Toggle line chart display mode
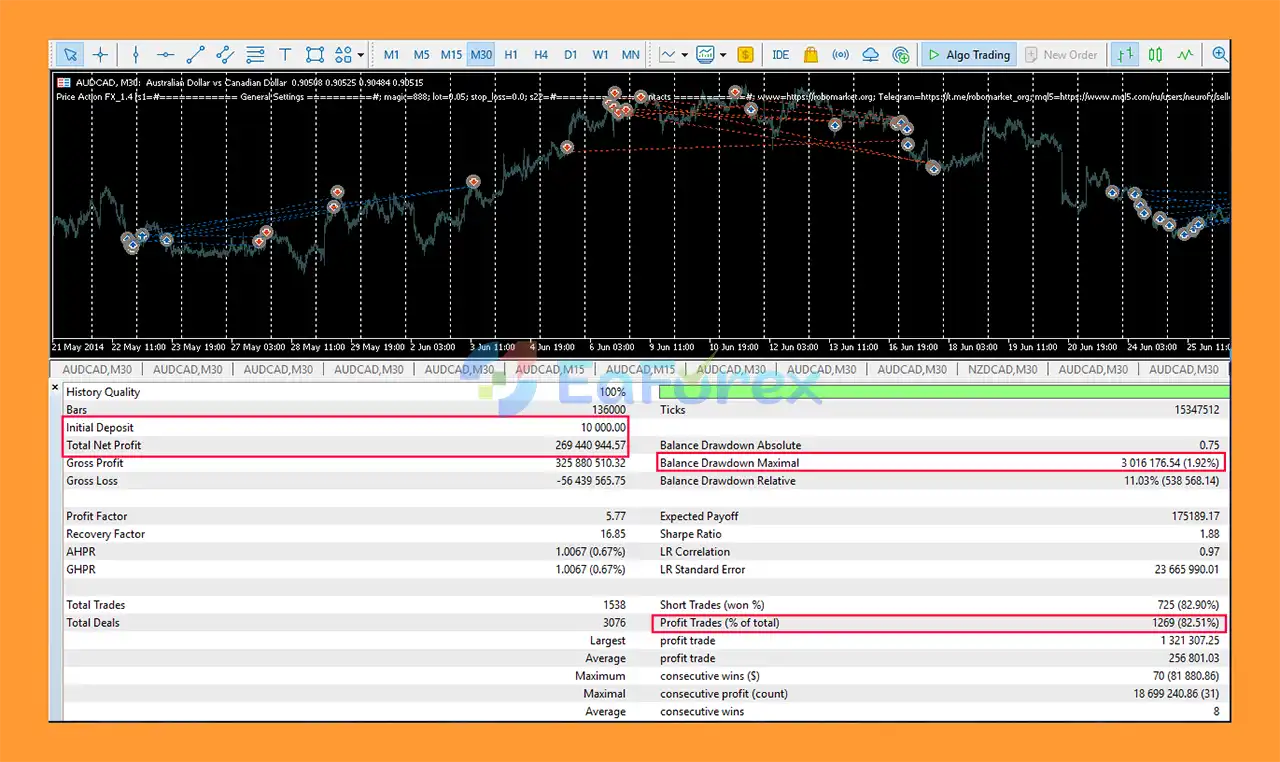 tap(1185, 54)
